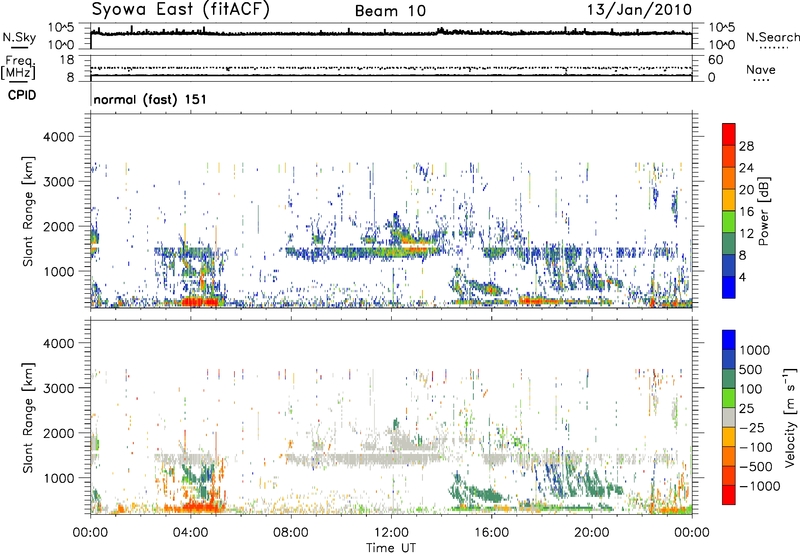Pick the light green 12–16 dB Power segment
This screenshot has width=800, height=554.
point(729,222)
